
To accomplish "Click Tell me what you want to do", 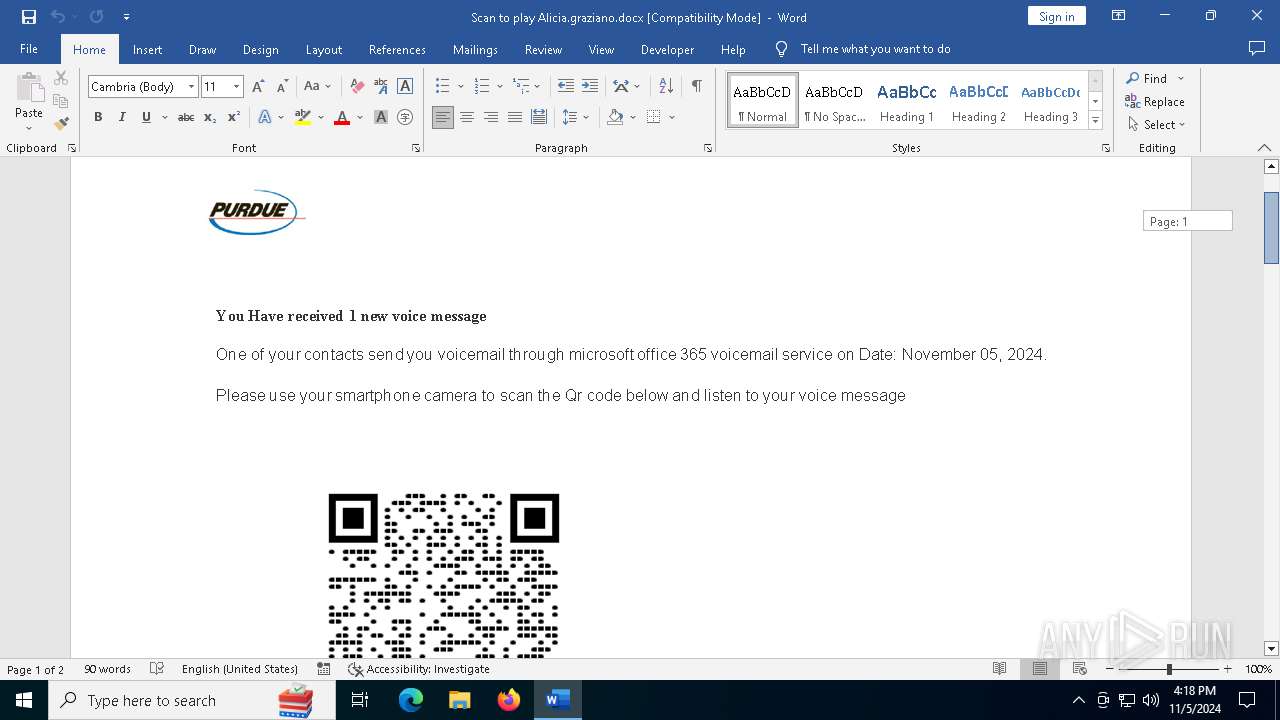I will [875, 49].
